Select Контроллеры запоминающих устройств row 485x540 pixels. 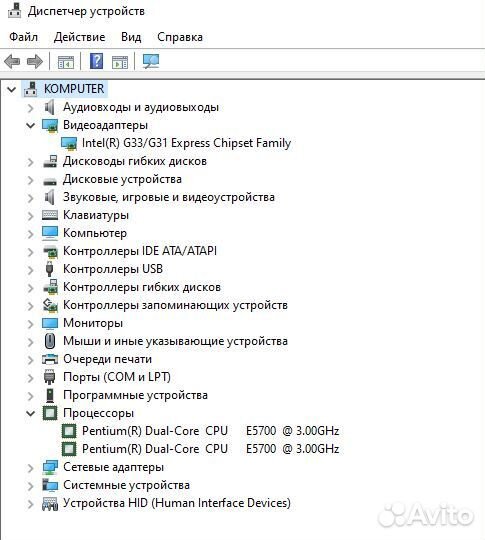[175, 305]
